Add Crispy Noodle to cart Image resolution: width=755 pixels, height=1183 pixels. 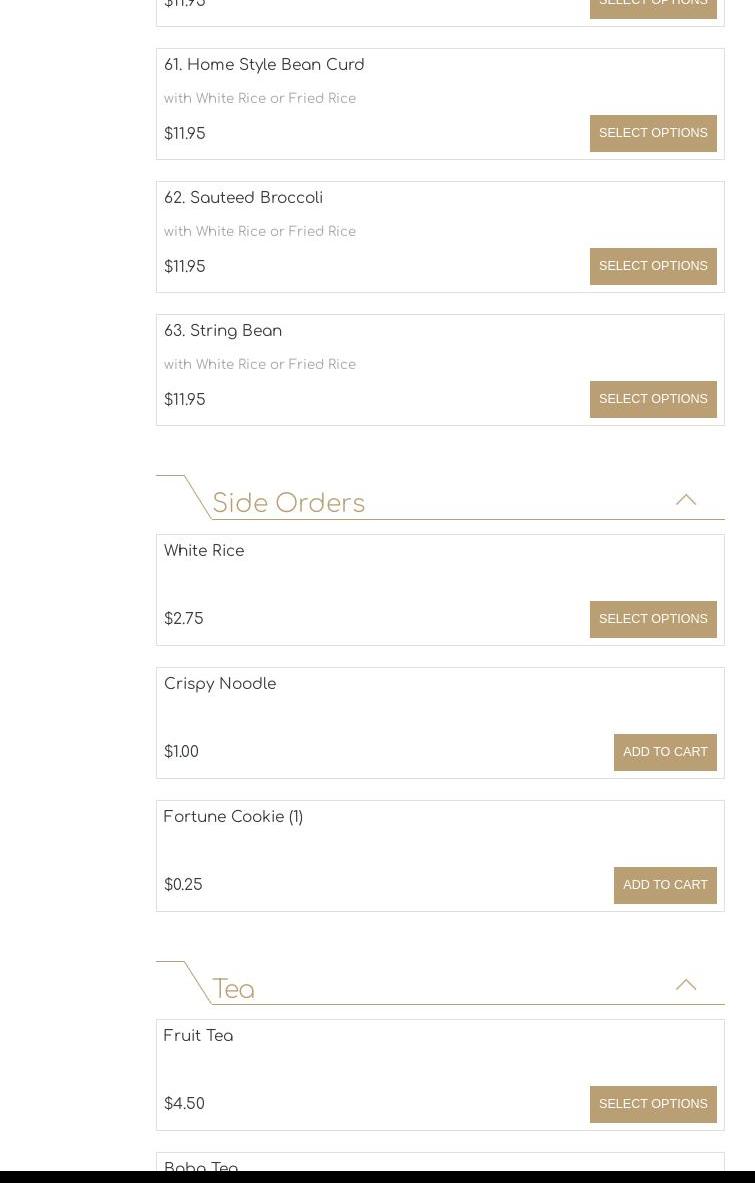click(x=665, y=752)
